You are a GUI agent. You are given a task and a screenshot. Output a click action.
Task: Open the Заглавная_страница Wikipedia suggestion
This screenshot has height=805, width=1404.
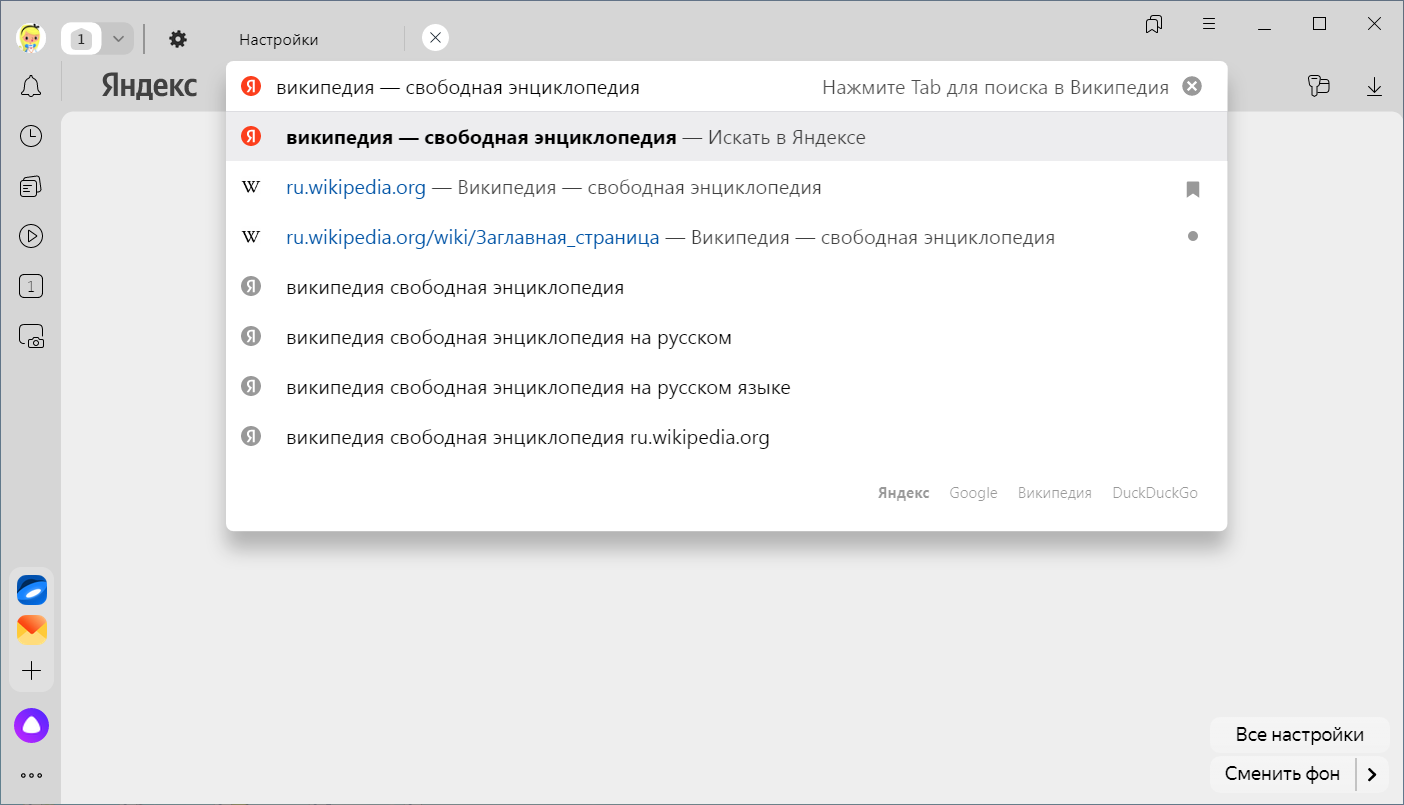click(x=726, y=237)
